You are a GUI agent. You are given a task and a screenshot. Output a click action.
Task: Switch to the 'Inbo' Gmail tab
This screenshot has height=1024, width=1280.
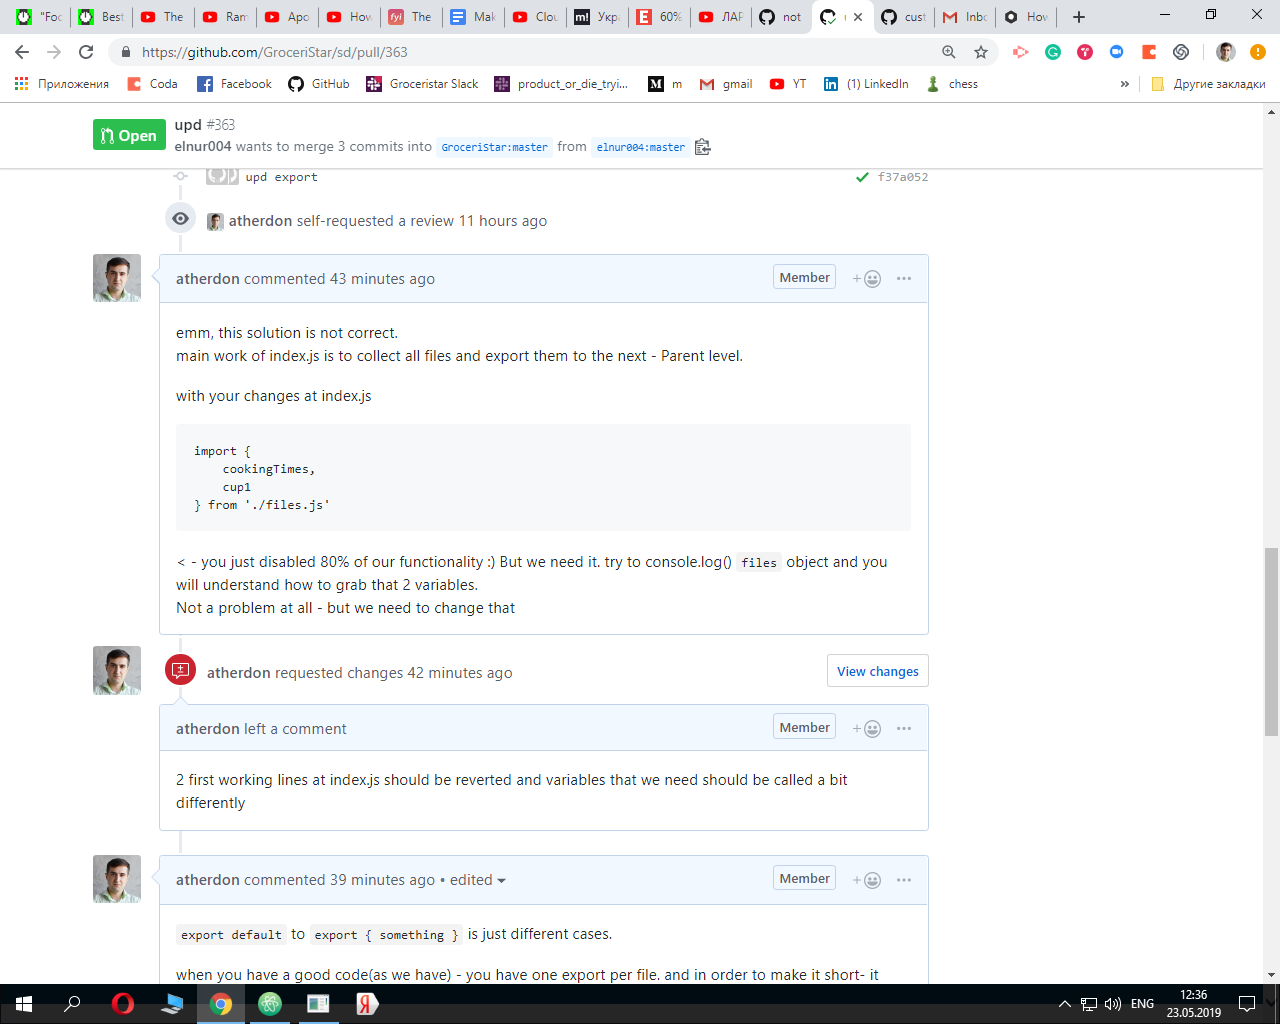(x=965, y=17)
